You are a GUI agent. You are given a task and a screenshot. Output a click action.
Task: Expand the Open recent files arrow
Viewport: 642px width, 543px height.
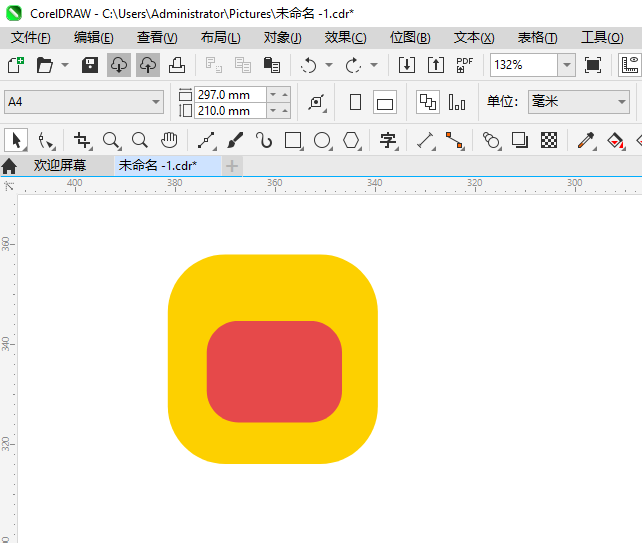[x=65, y=65]
